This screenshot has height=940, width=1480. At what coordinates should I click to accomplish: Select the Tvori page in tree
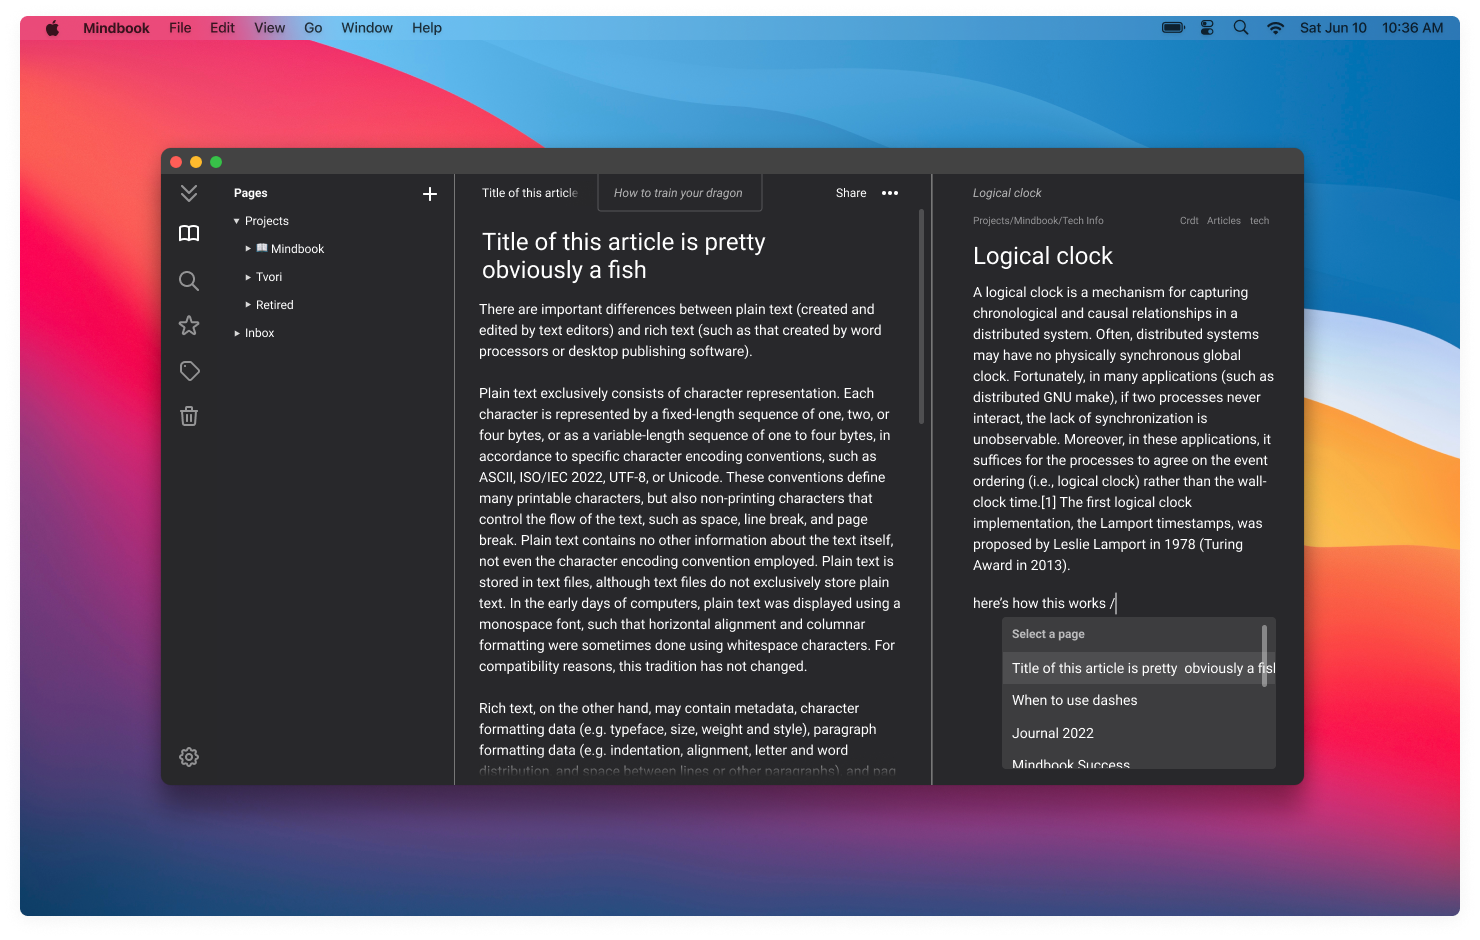pyautogui.click(x=269, y=277)
